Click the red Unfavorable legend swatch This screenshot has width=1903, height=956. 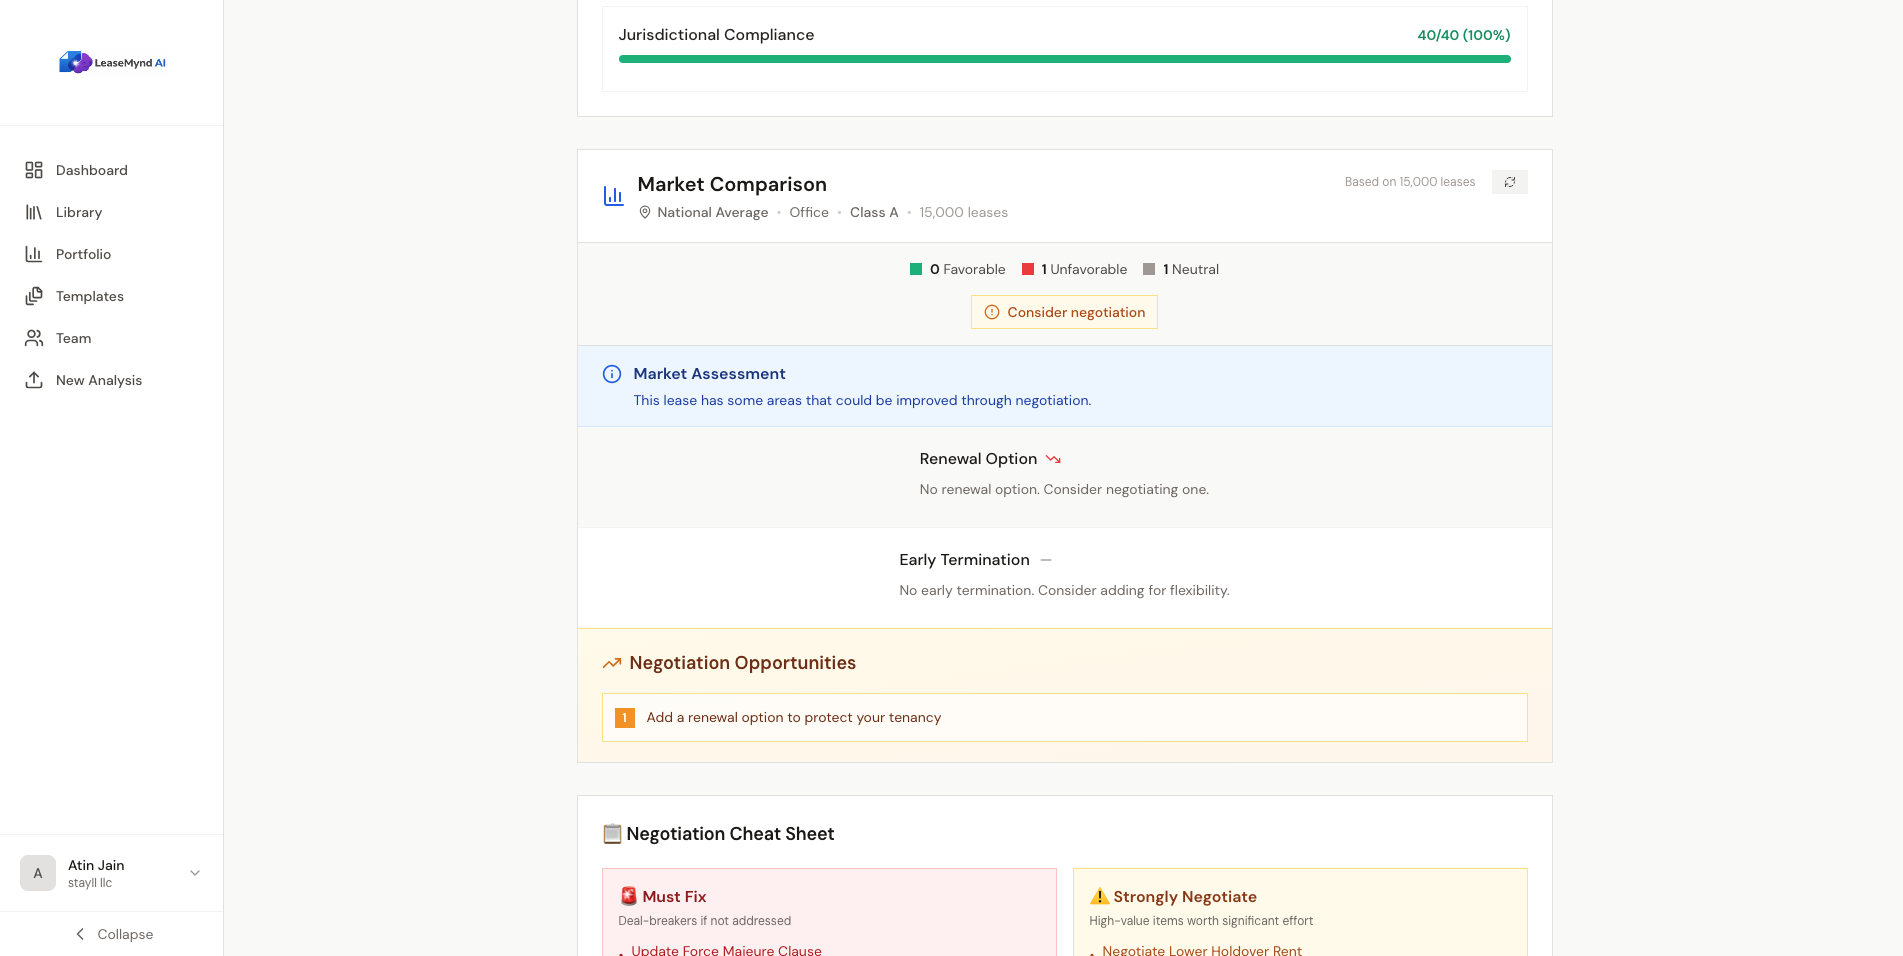tap(1027, 269)
